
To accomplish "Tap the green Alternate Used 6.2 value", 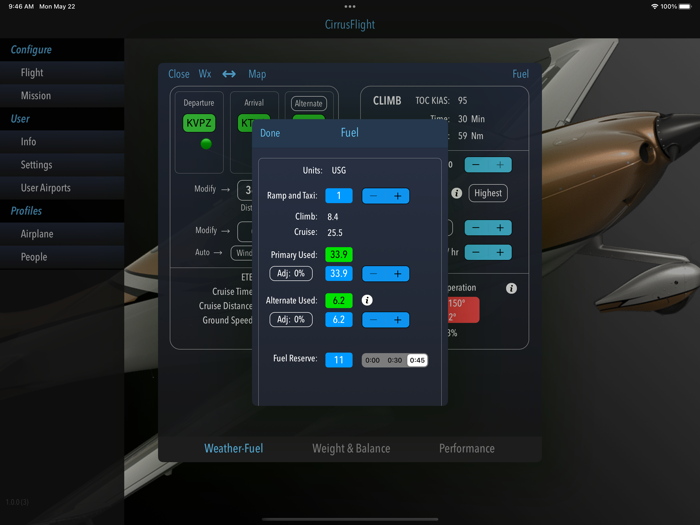I will point(339,300).
